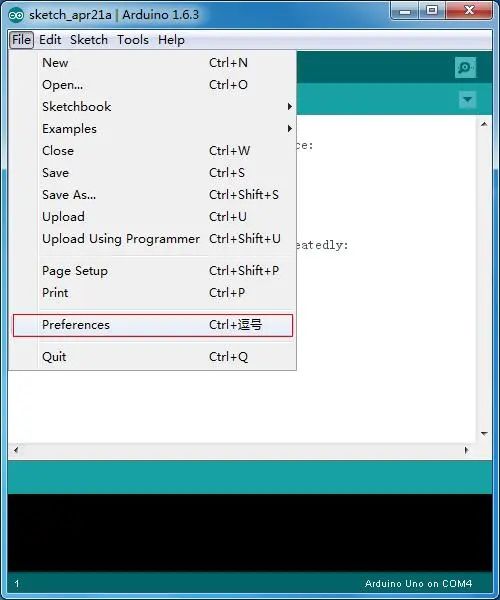The height and width of the screenshot is (600, 500).
Task: Maximize the Arduino window
Action: coord(432,11)
